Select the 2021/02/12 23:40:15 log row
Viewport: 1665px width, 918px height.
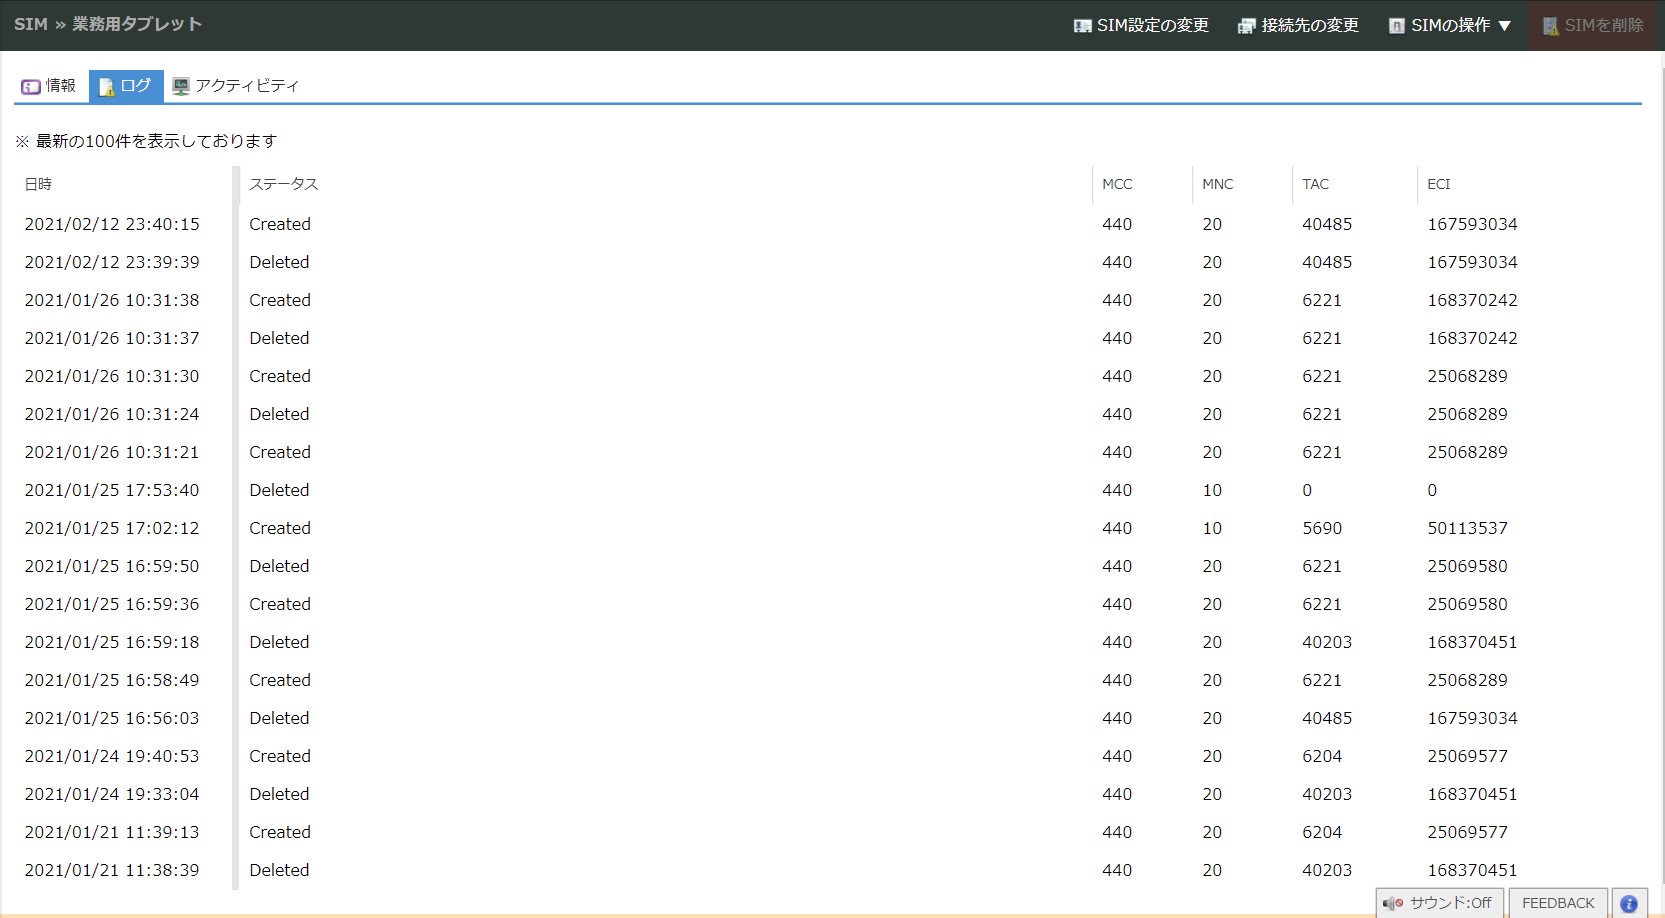pyautogui.click(x=112, y=224)
